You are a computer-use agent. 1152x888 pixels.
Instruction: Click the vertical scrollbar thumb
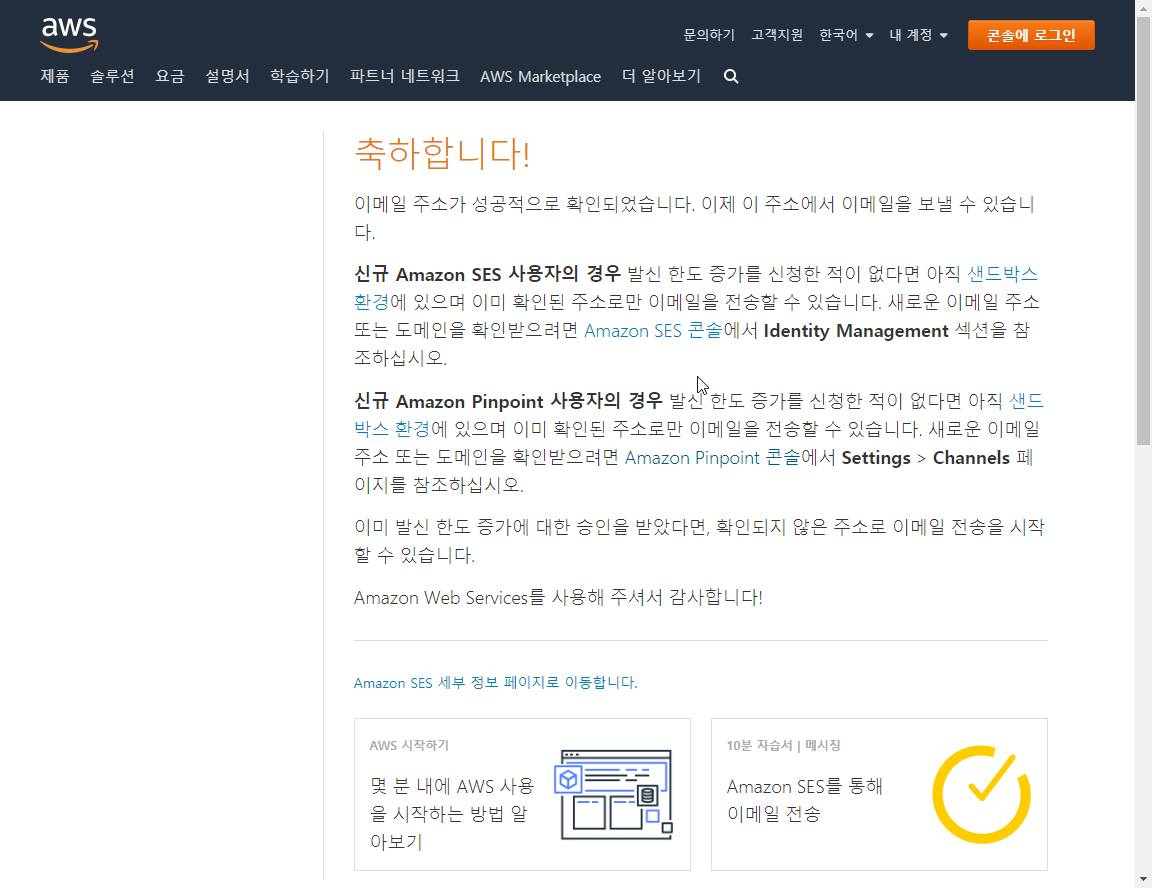1143,231
